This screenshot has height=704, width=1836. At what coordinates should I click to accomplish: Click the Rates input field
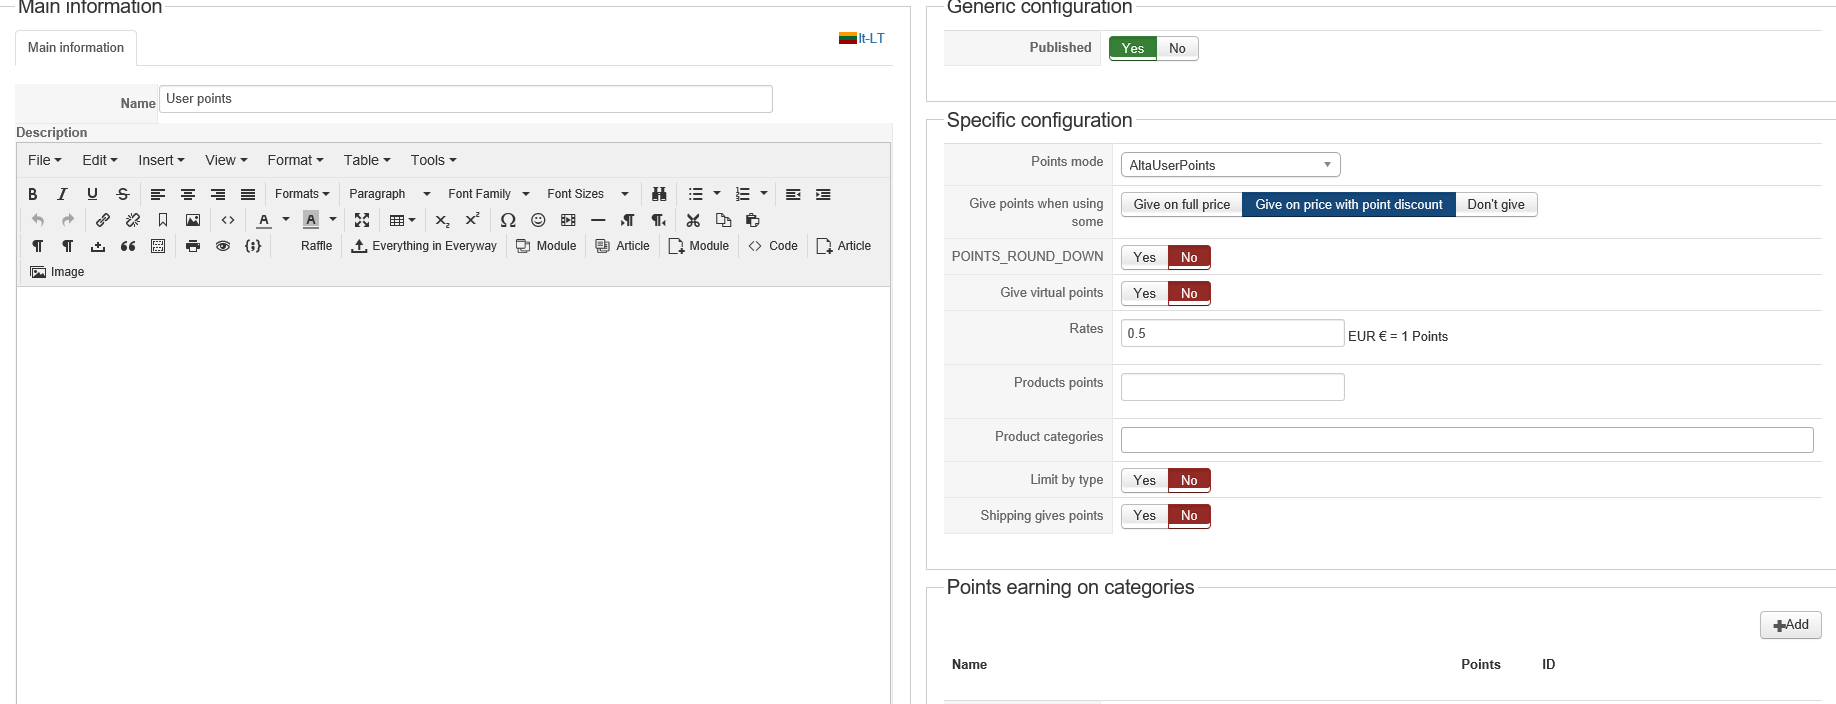[1232, 333]
